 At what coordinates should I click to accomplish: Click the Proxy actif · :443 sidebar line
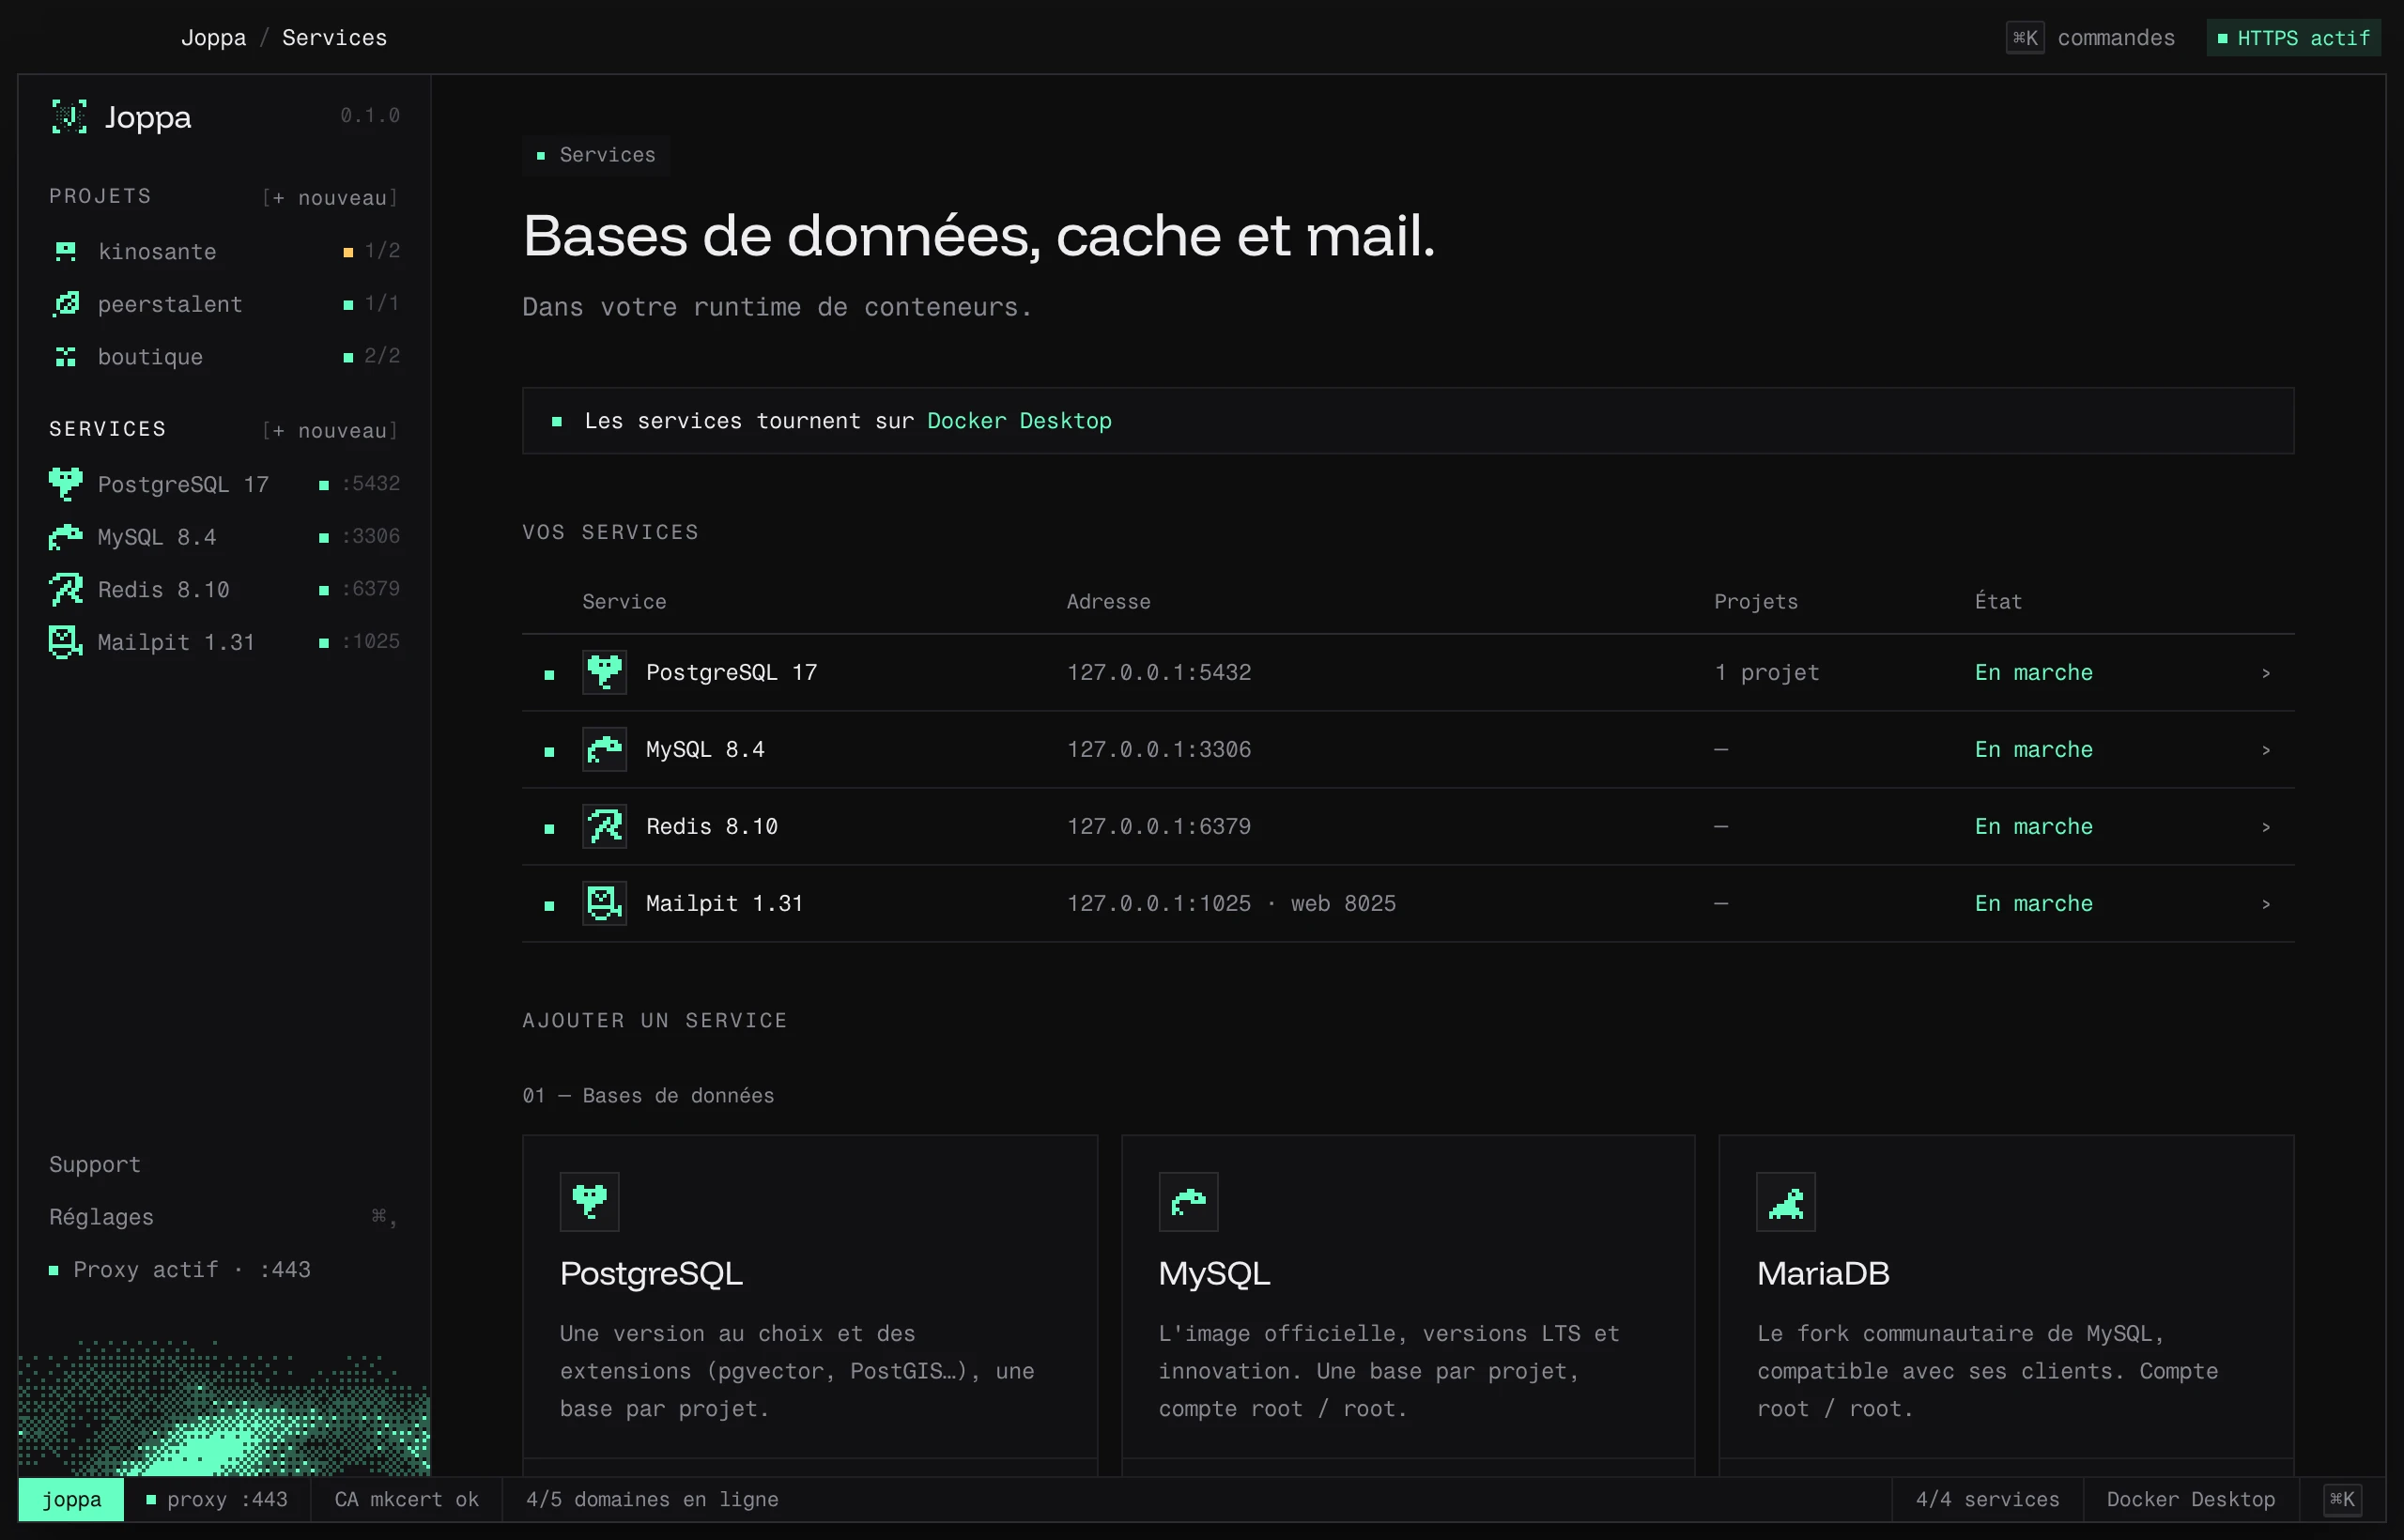click(180, 1269)
